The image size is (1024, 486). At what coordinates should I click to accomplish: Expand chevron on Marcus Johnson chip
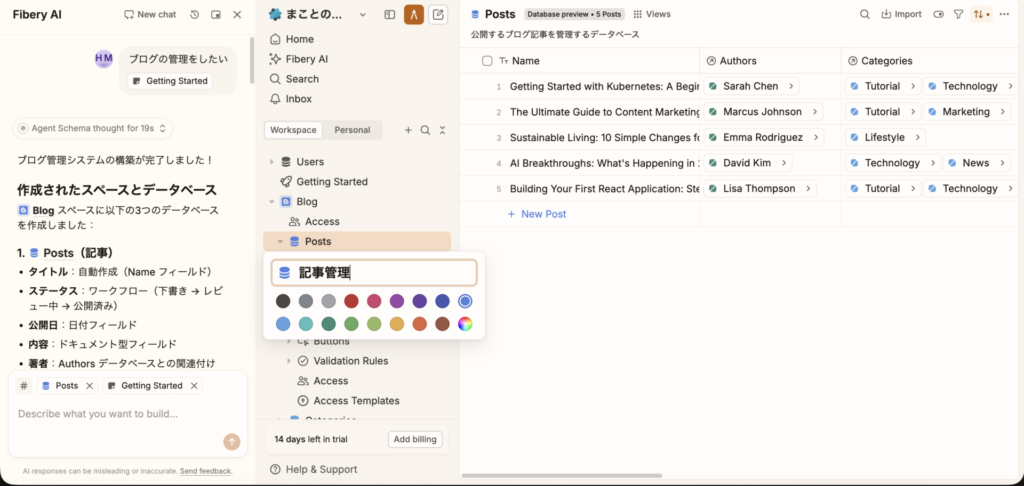(815, 112)
